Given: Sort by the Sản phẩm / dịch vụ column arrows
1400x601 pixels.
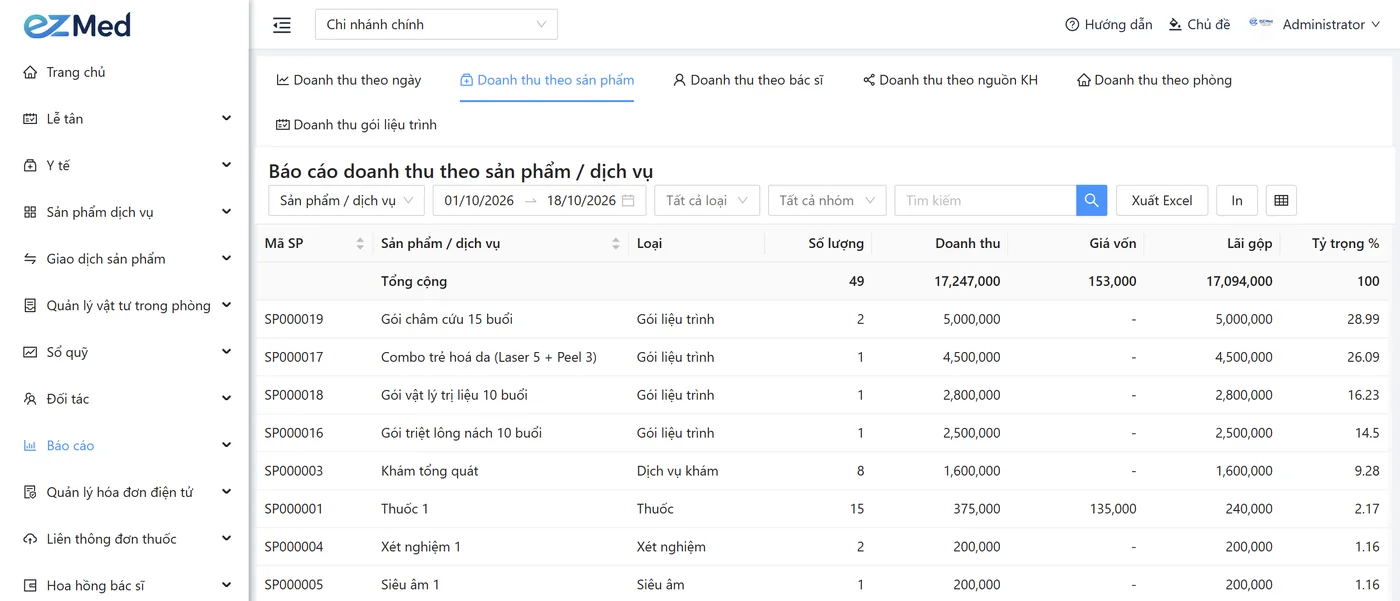Looking at the screenshot, I should (x=616, y=243).
